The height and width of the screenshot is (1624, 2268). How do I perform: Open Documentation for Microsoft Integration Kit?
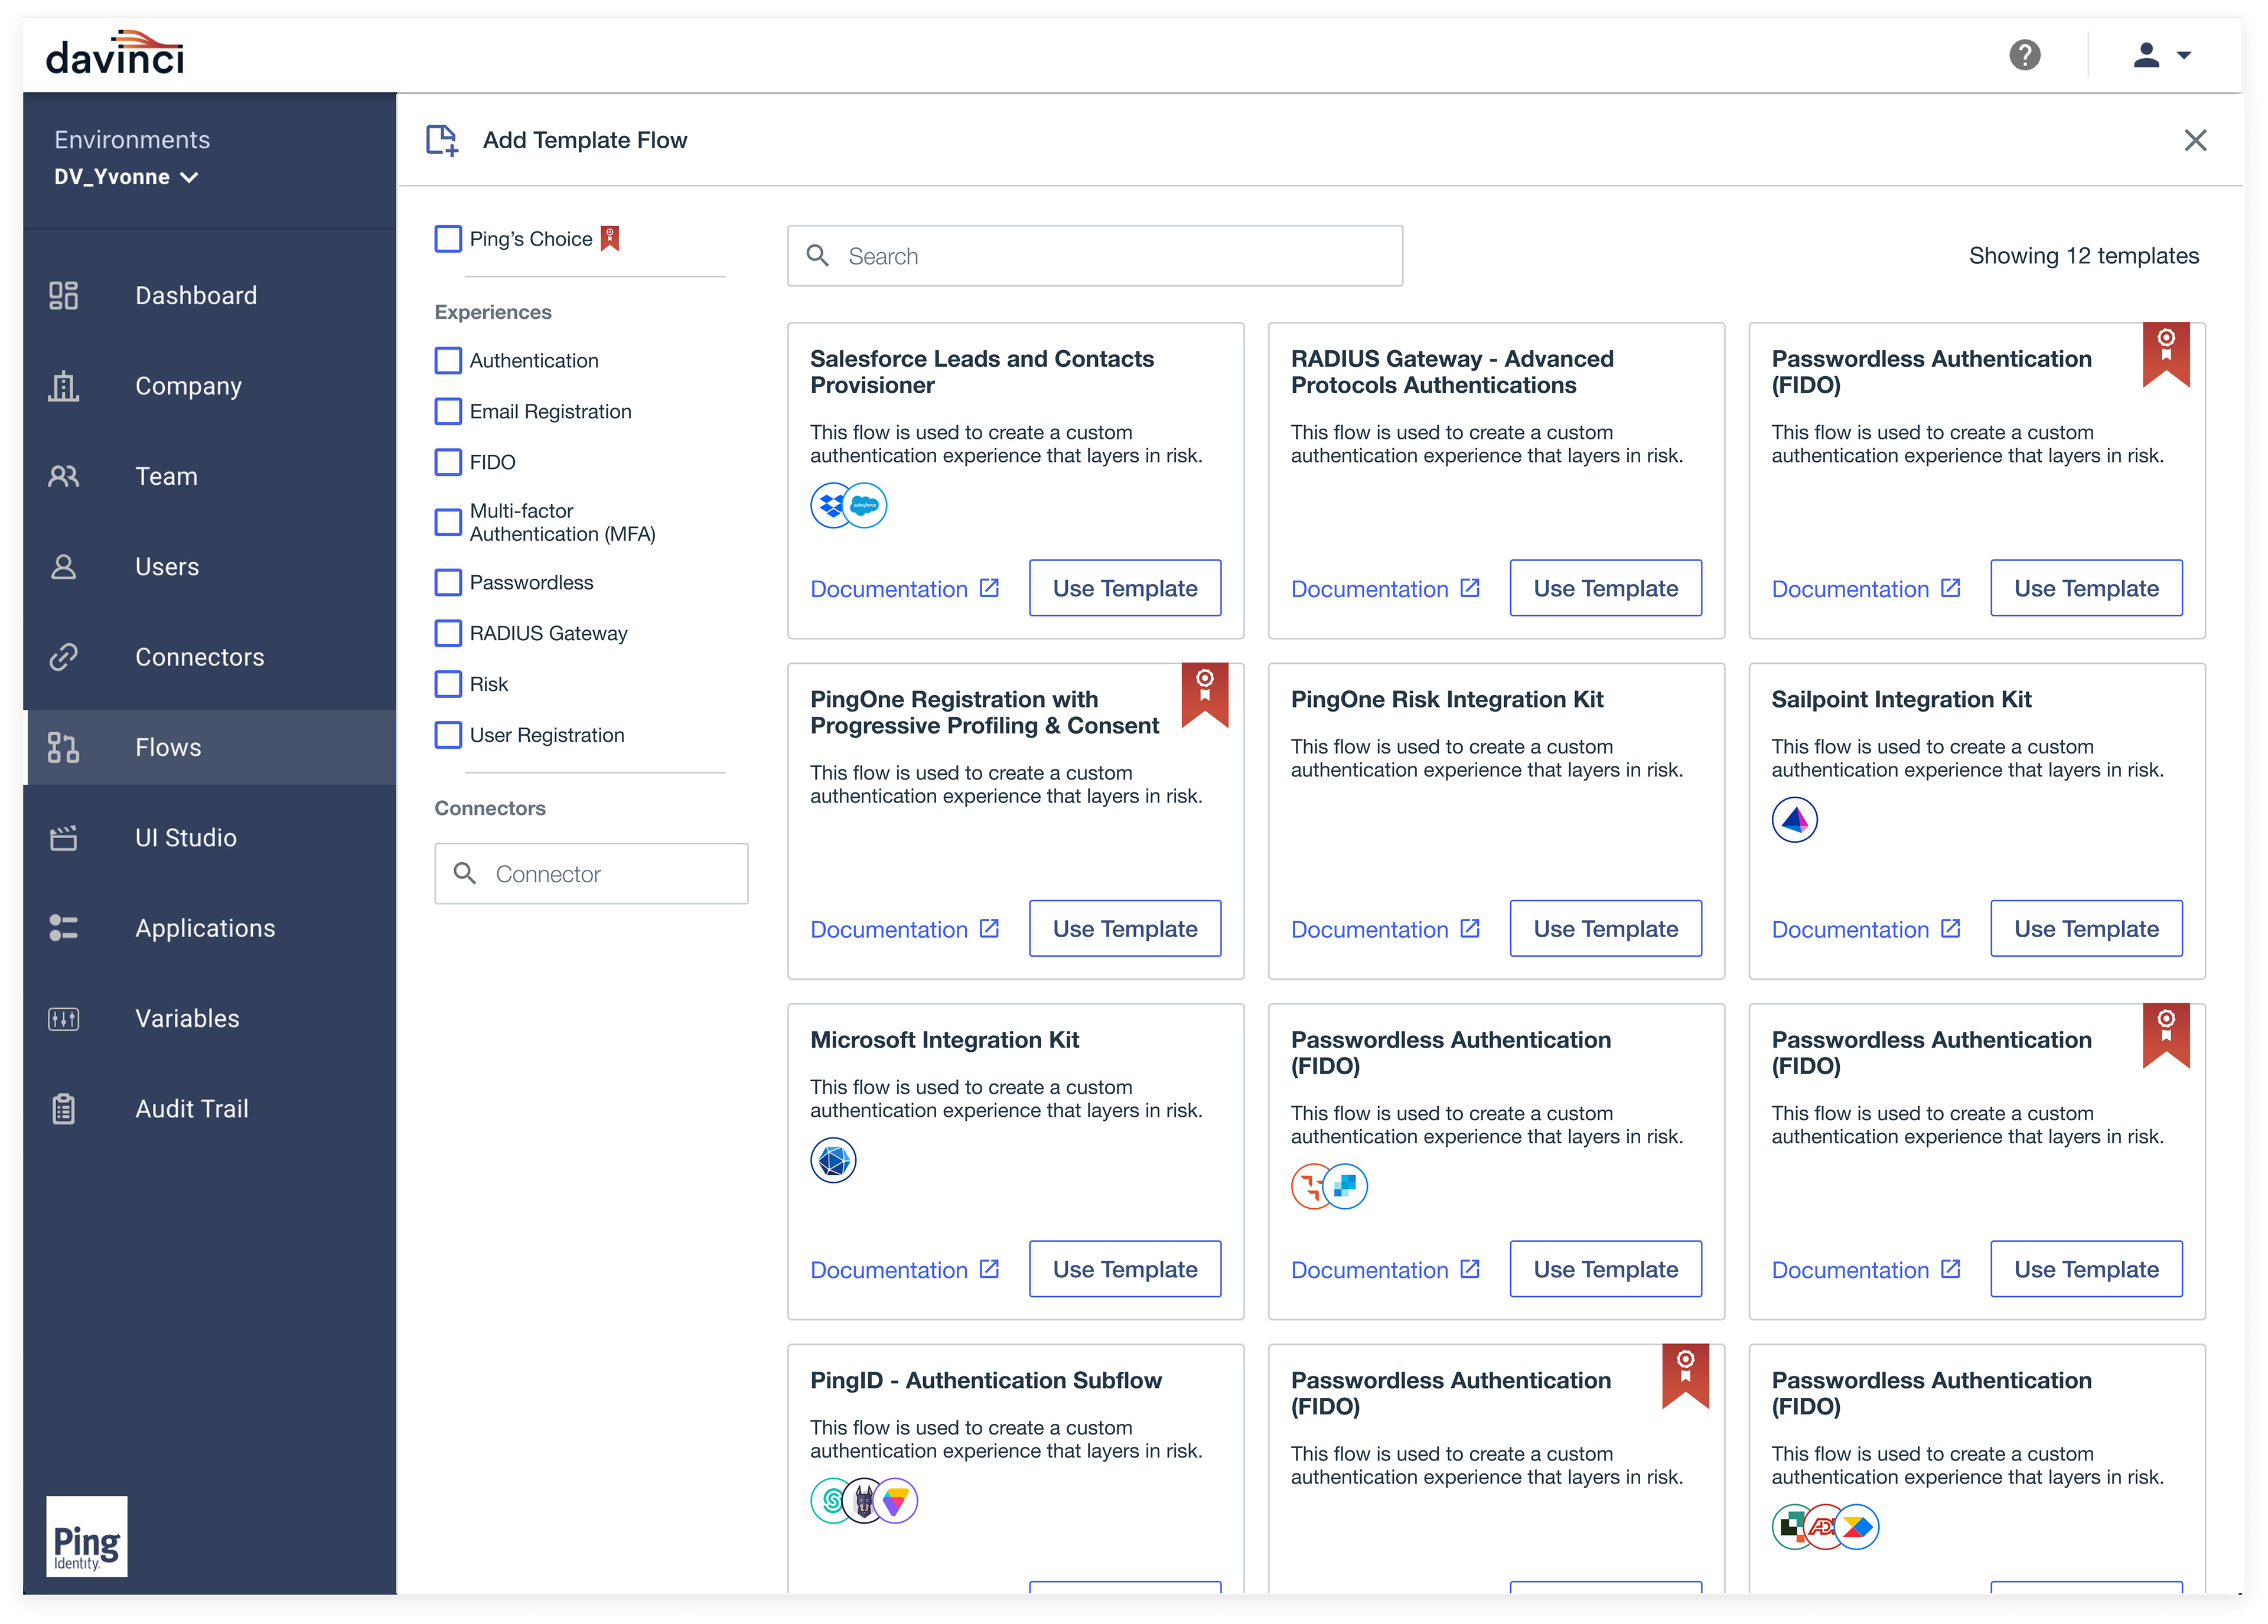tap(905, 1271)
